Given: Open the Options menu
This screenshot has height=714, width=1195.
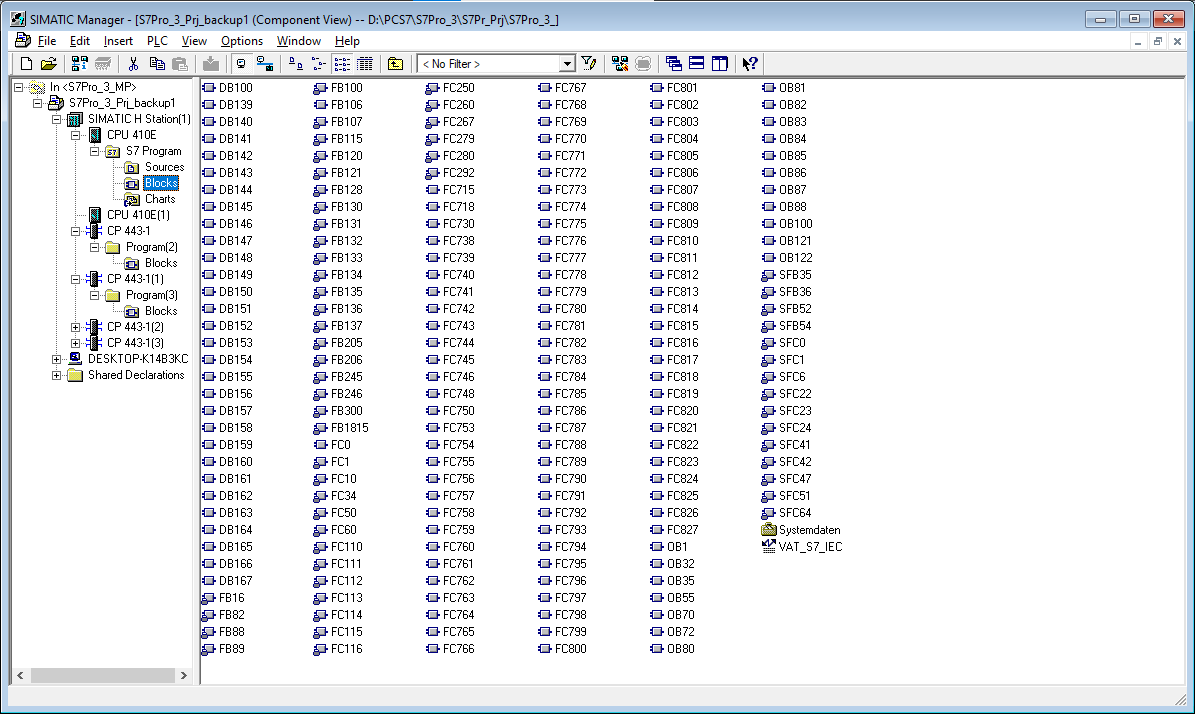Looking at the screenshot, I should [241, 41].
